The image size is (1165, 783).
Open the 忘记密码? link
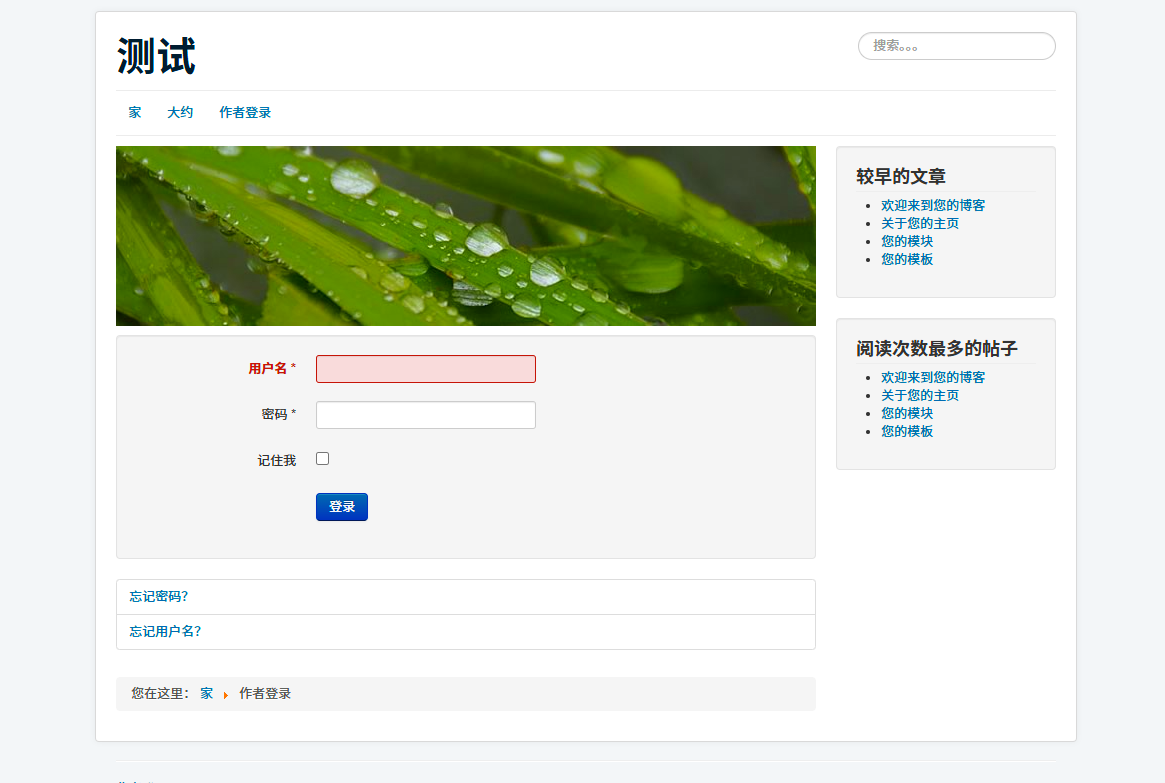click(x=159, y=597)
